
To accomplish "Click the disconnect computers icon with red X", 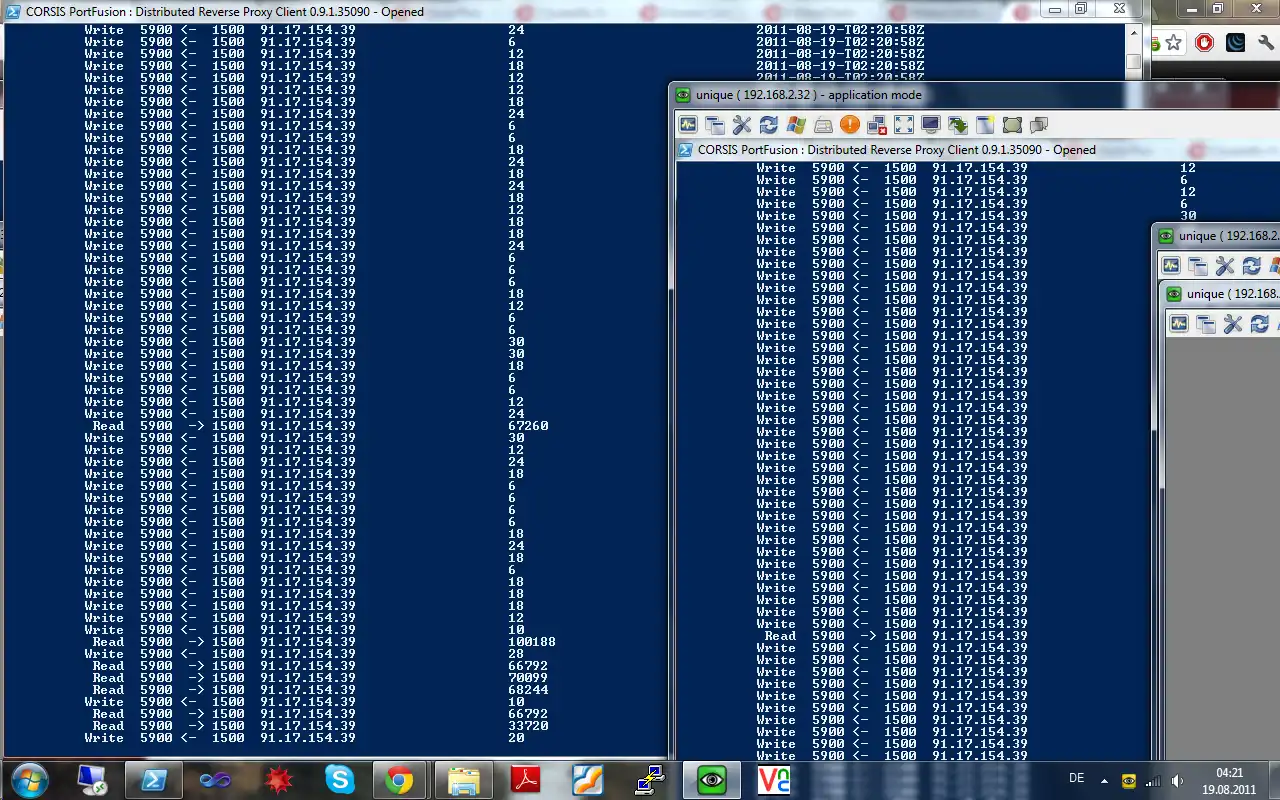I will pos(877,125).
